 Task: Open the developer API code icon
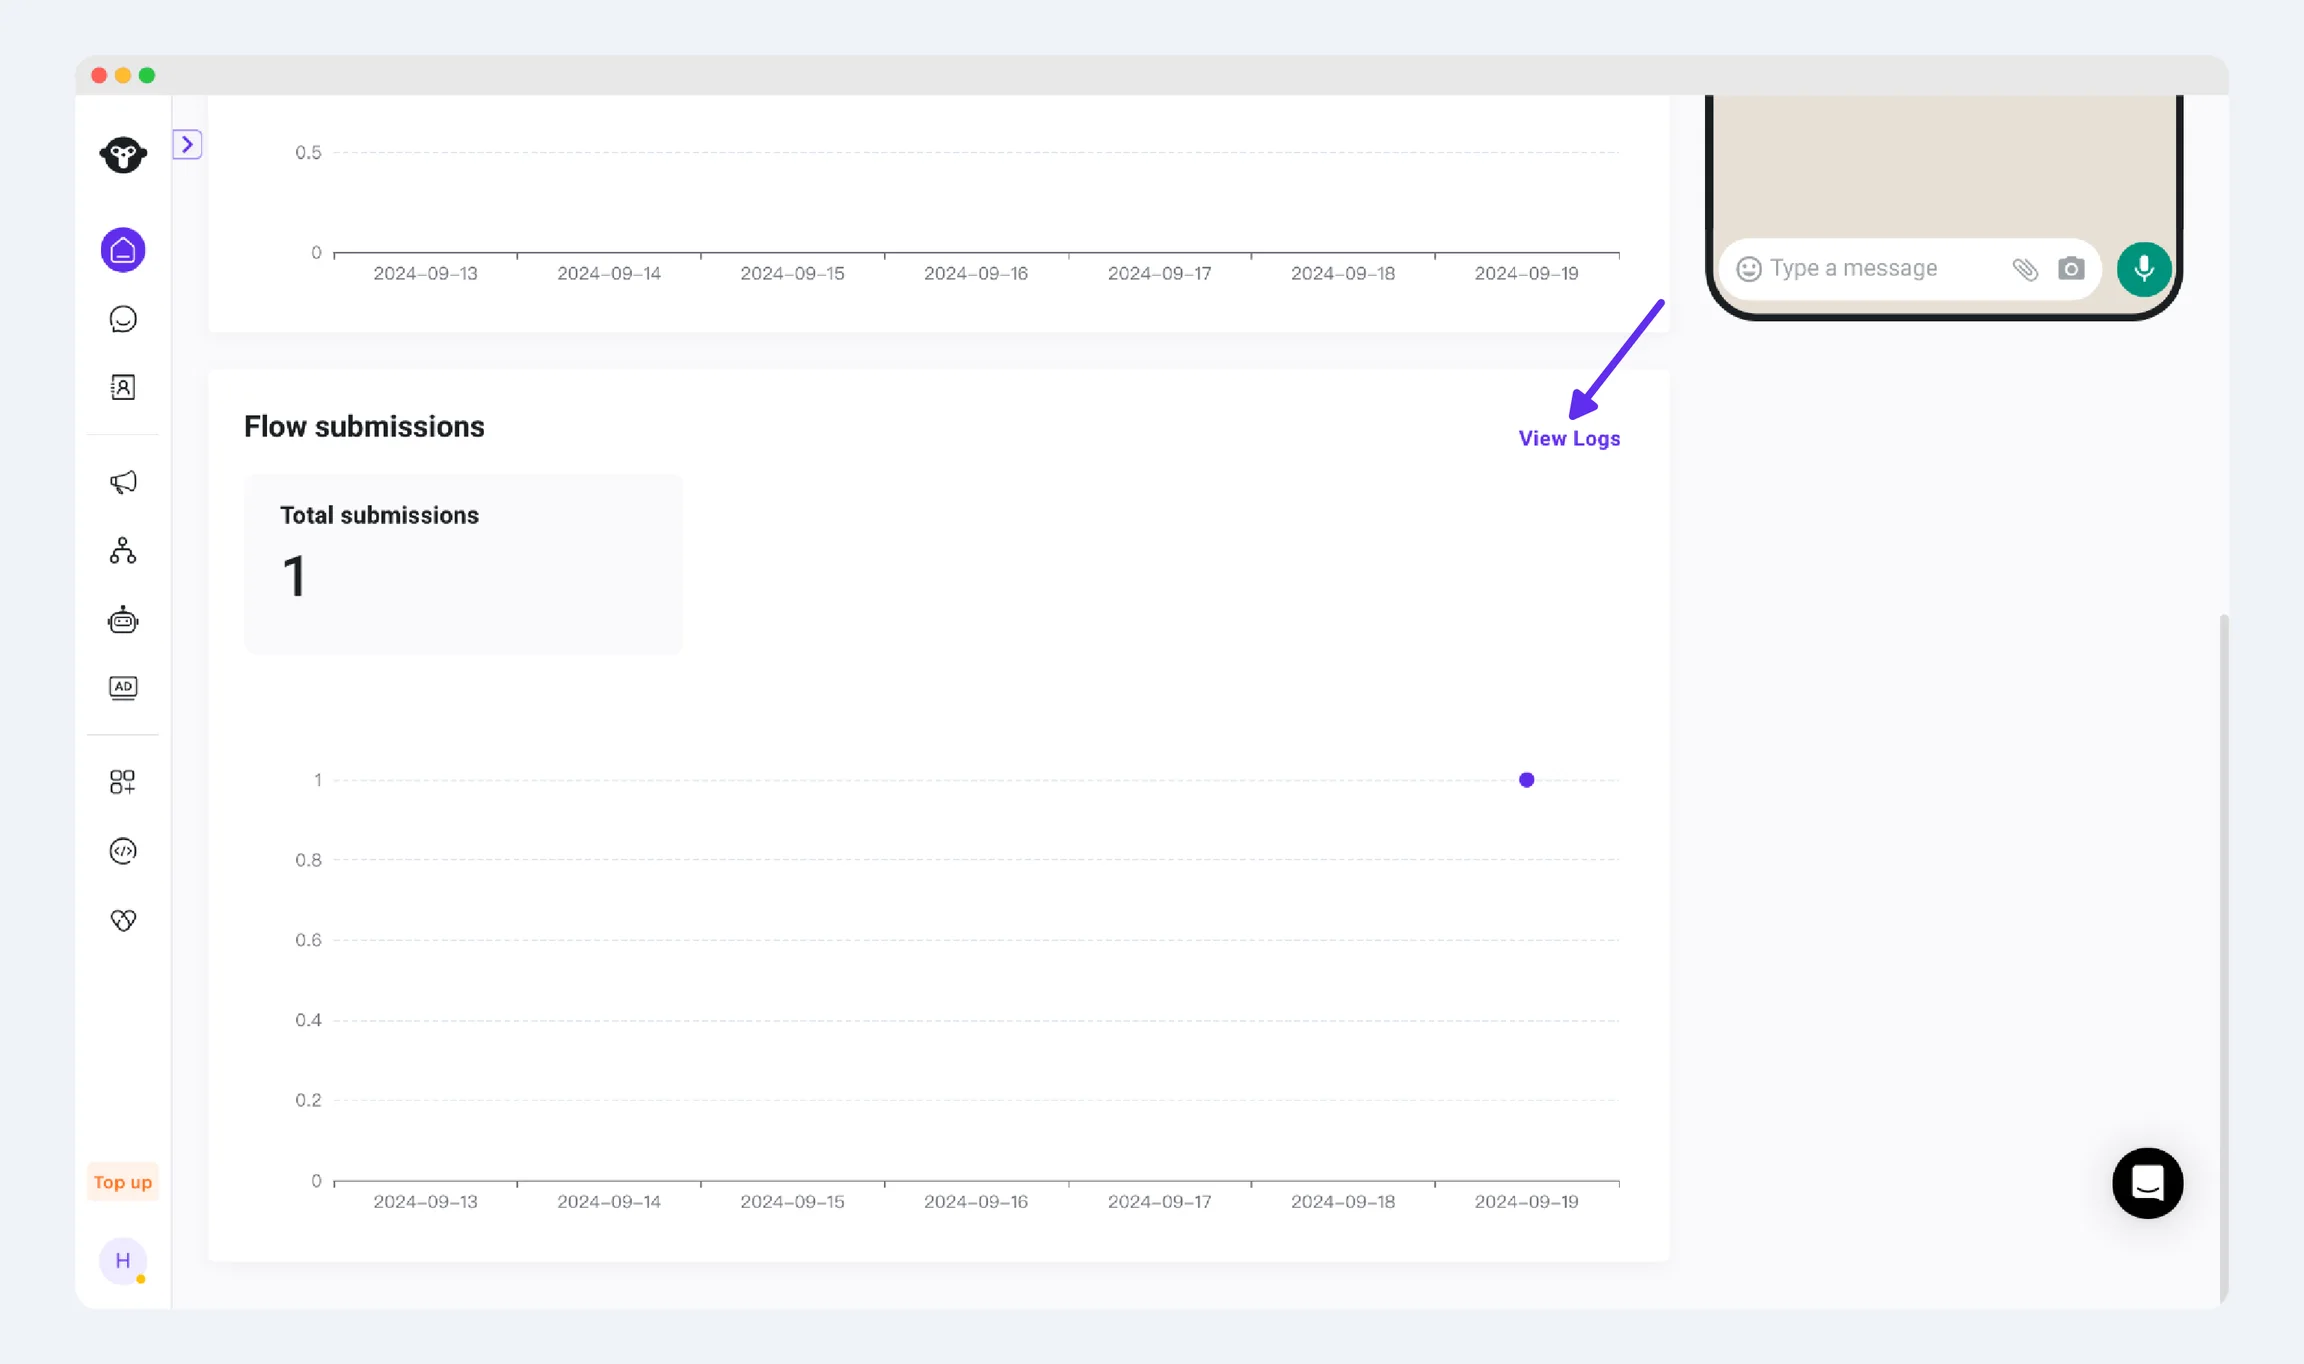coord(123,851)
